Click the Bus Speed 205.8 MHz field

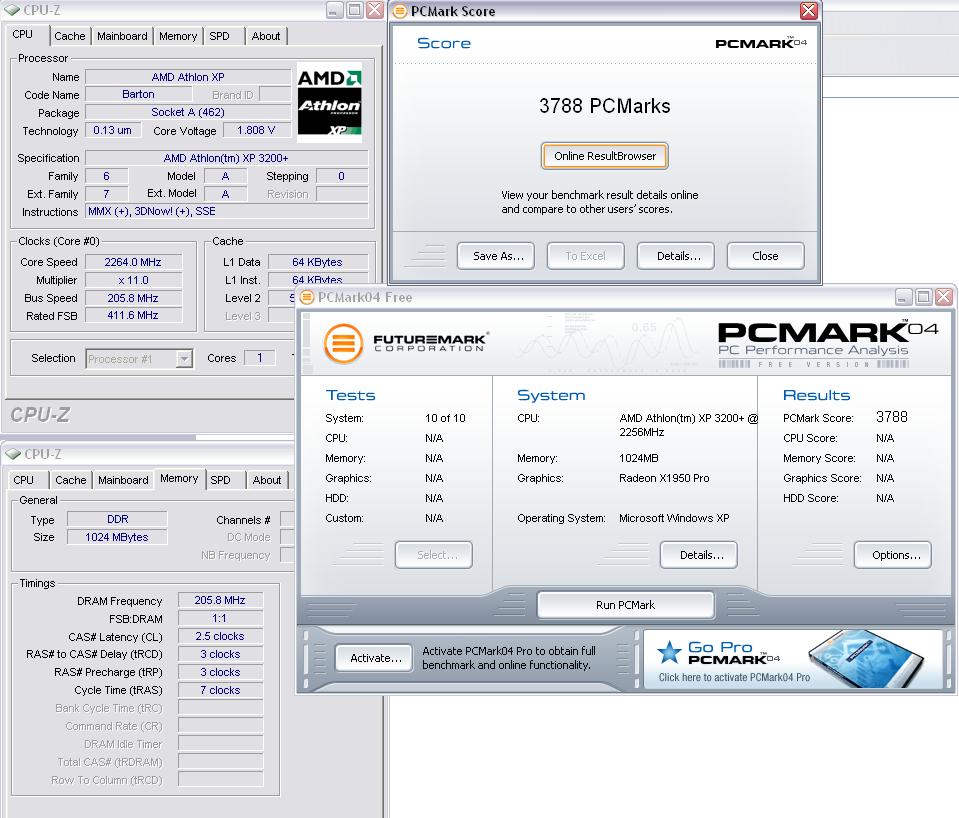133,298
